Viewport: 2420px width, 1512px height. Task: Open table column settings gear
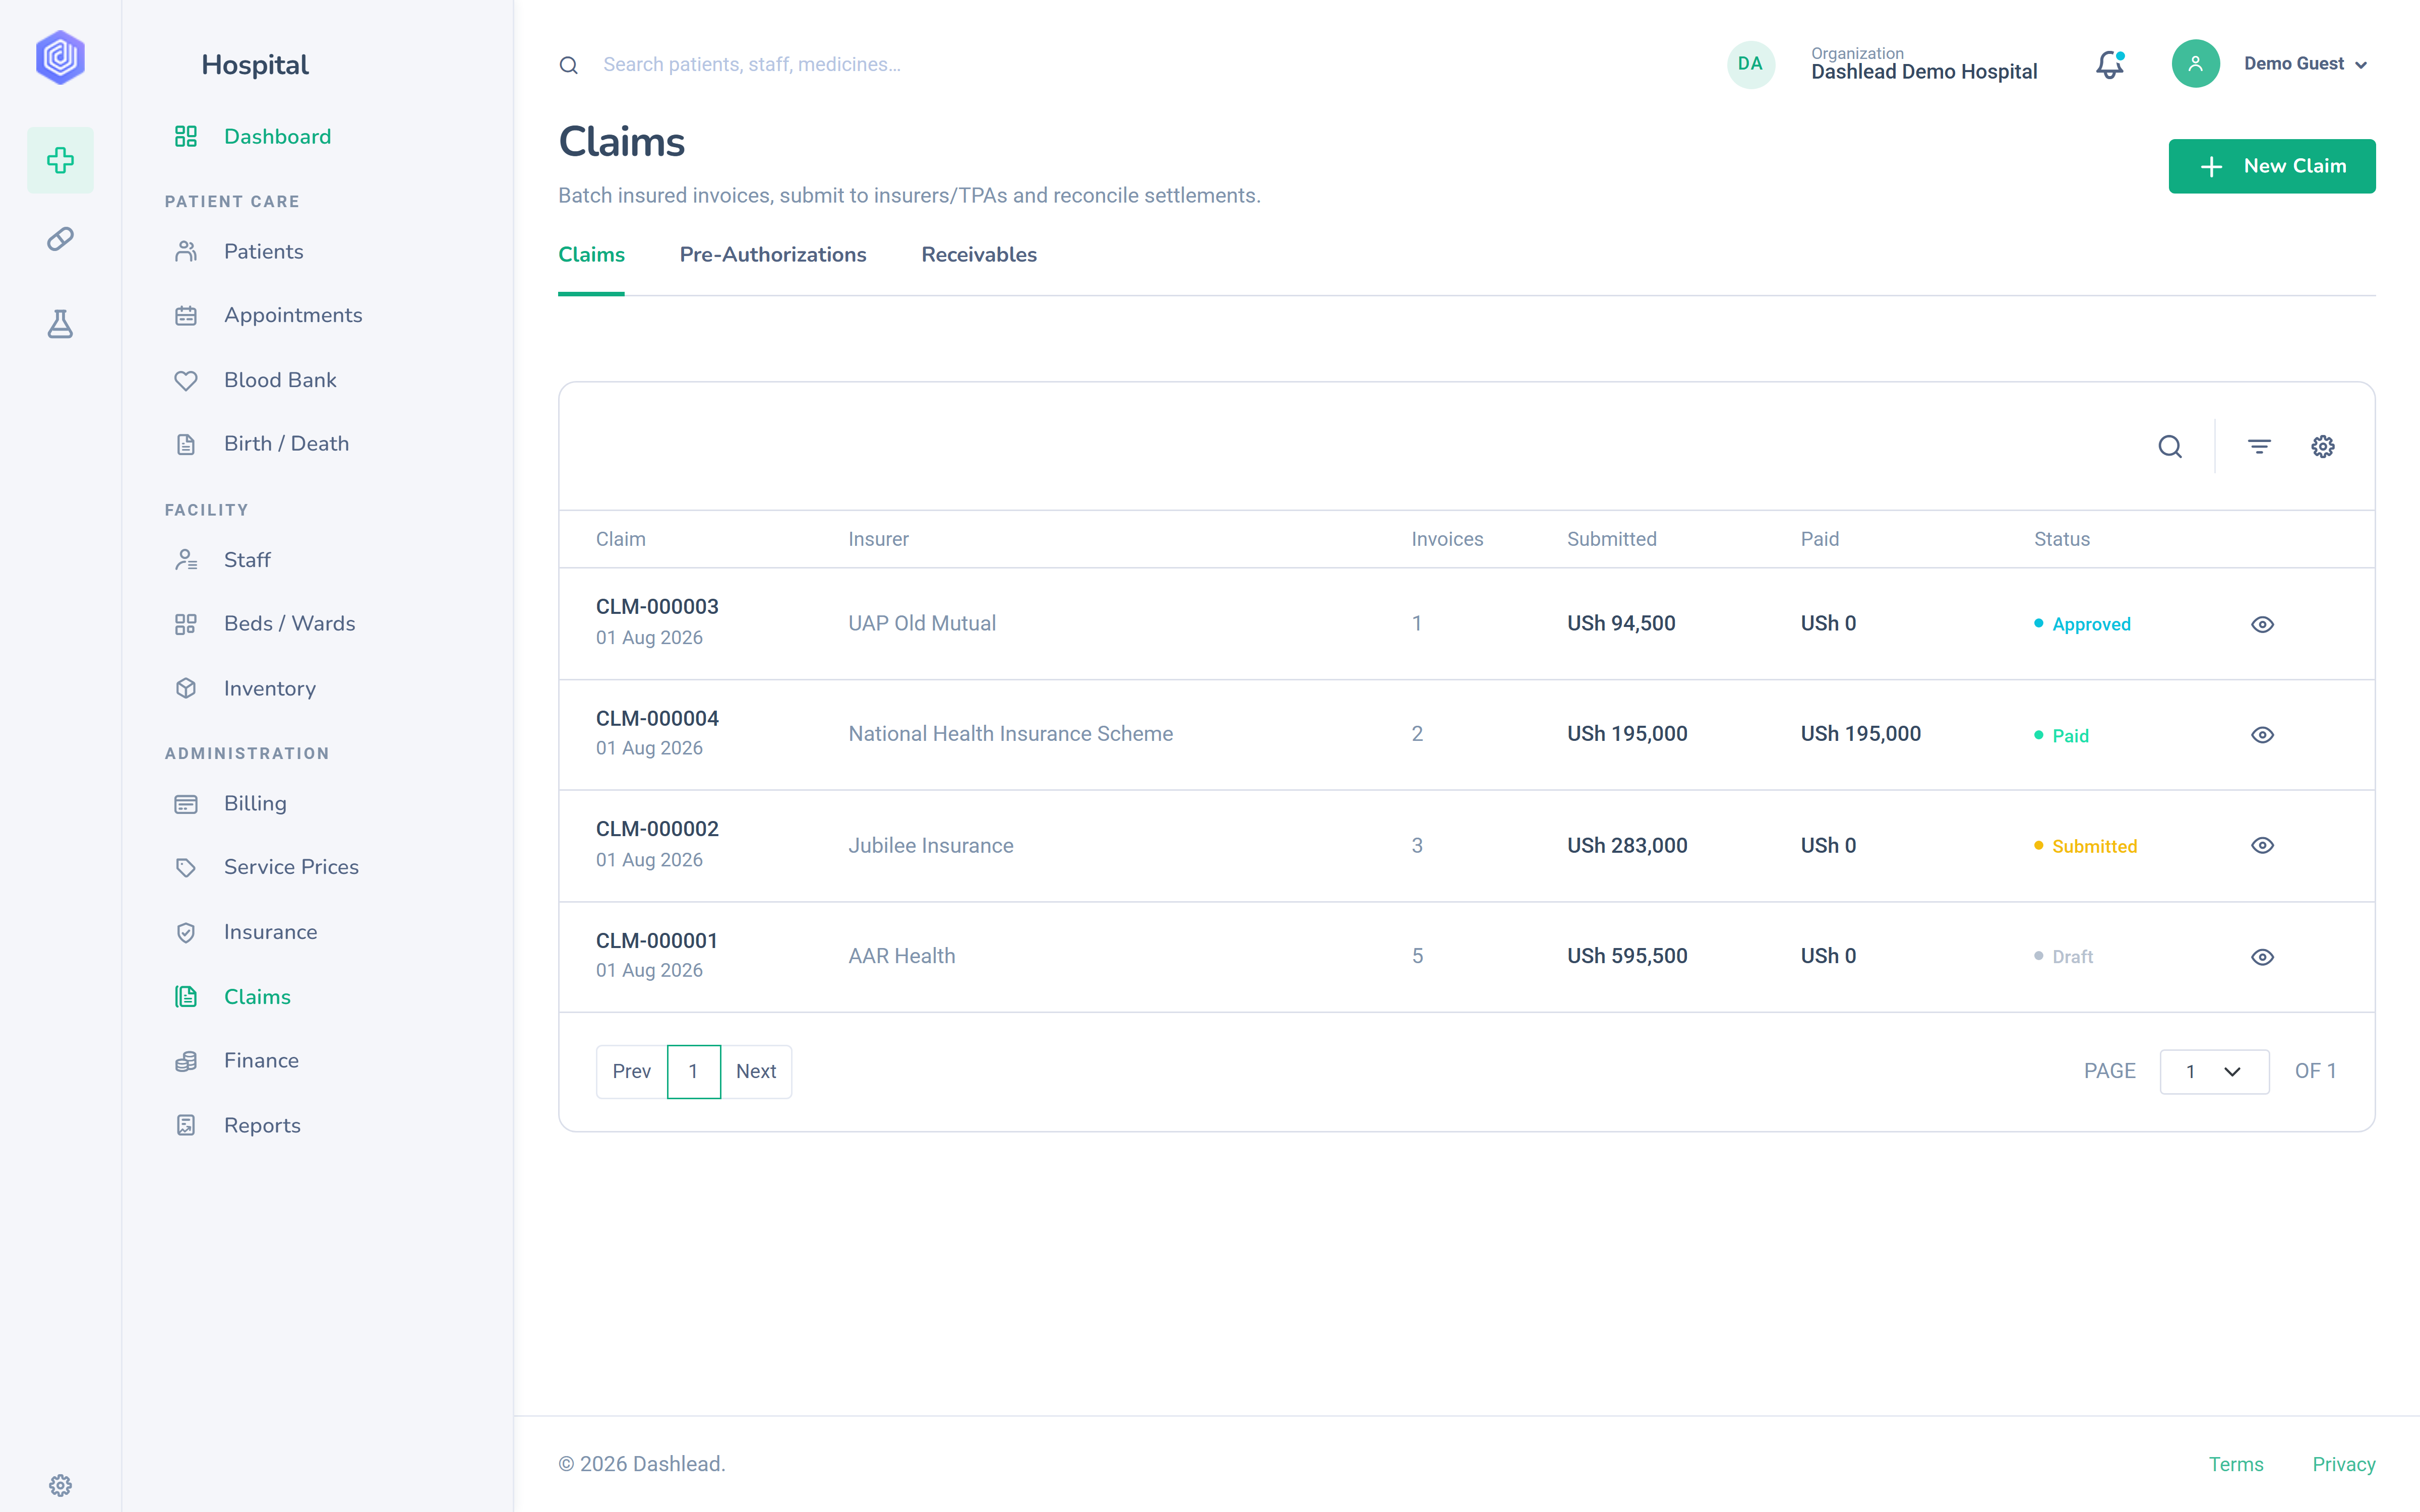point(2323,446)
